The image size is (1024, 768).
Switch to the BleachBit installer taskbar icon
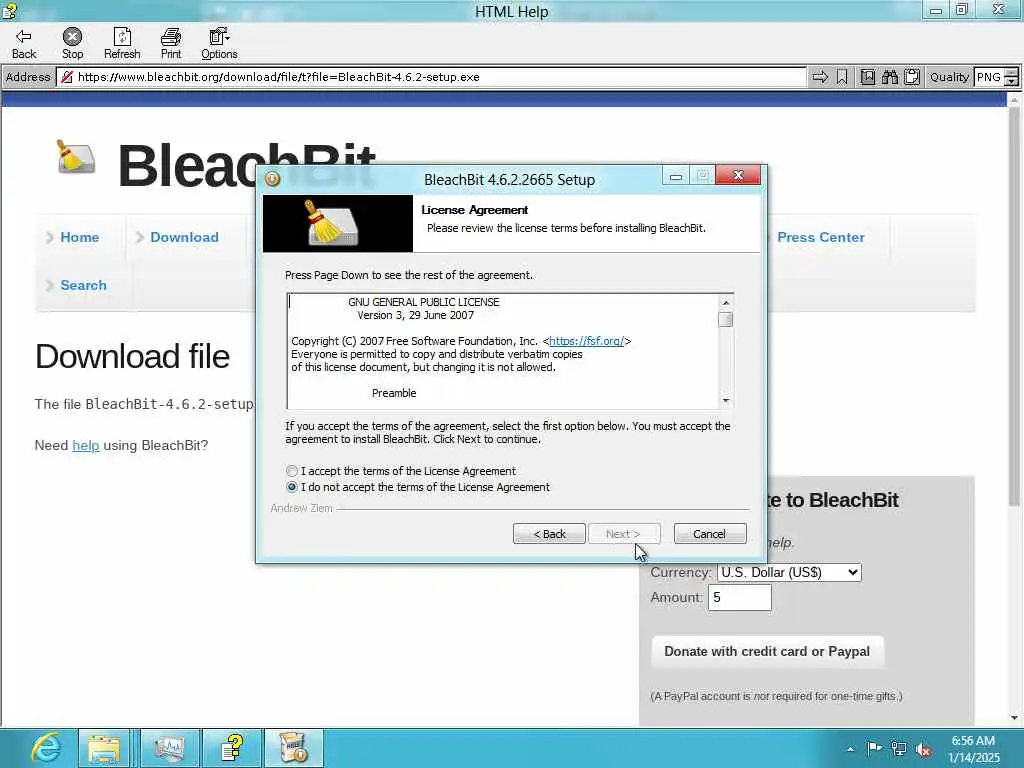click(293, 748)
